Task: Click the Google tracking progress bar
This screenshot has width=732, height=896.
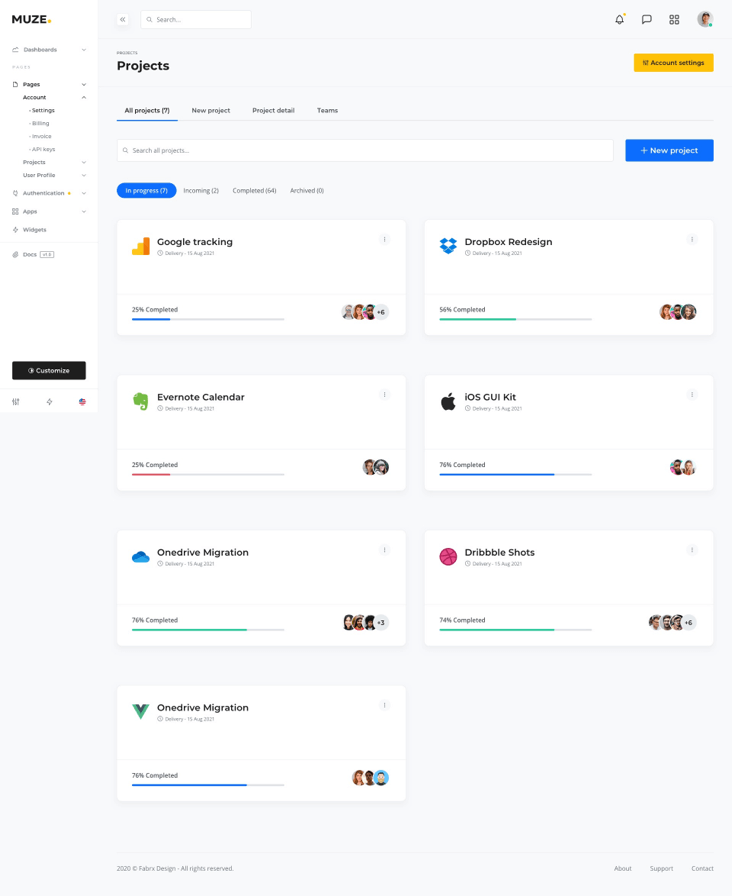Action: point(208,319)
